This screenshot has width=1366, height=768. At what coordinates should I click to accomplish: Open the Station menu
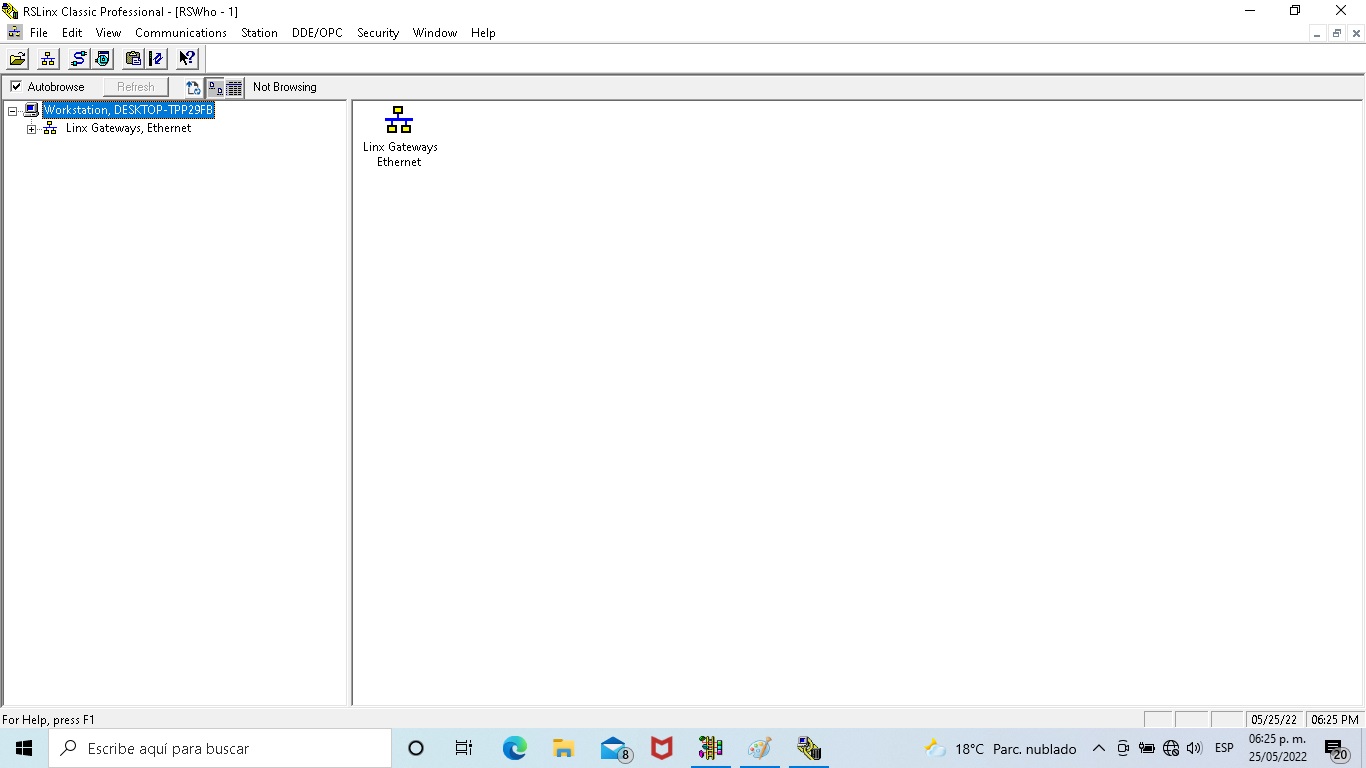(x=259, y=33)
